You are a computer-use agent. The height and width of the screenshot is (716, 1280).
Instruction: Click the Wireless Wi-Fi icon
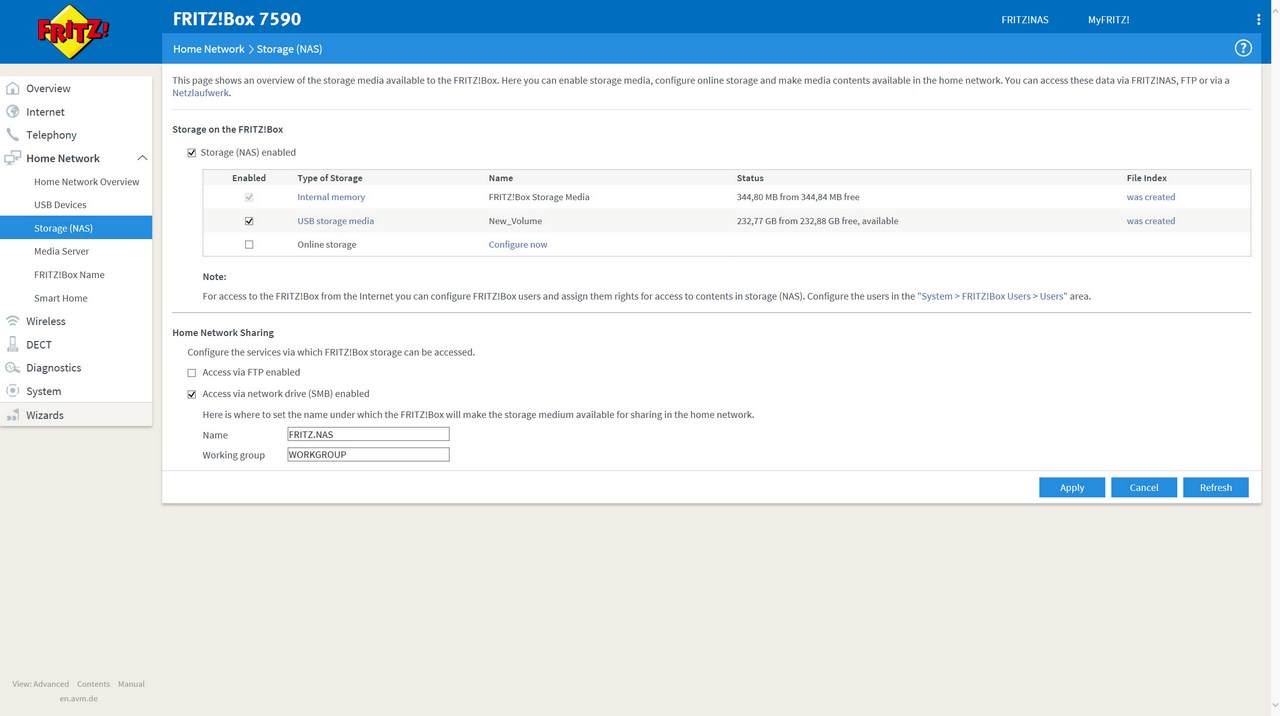(13, 321)
